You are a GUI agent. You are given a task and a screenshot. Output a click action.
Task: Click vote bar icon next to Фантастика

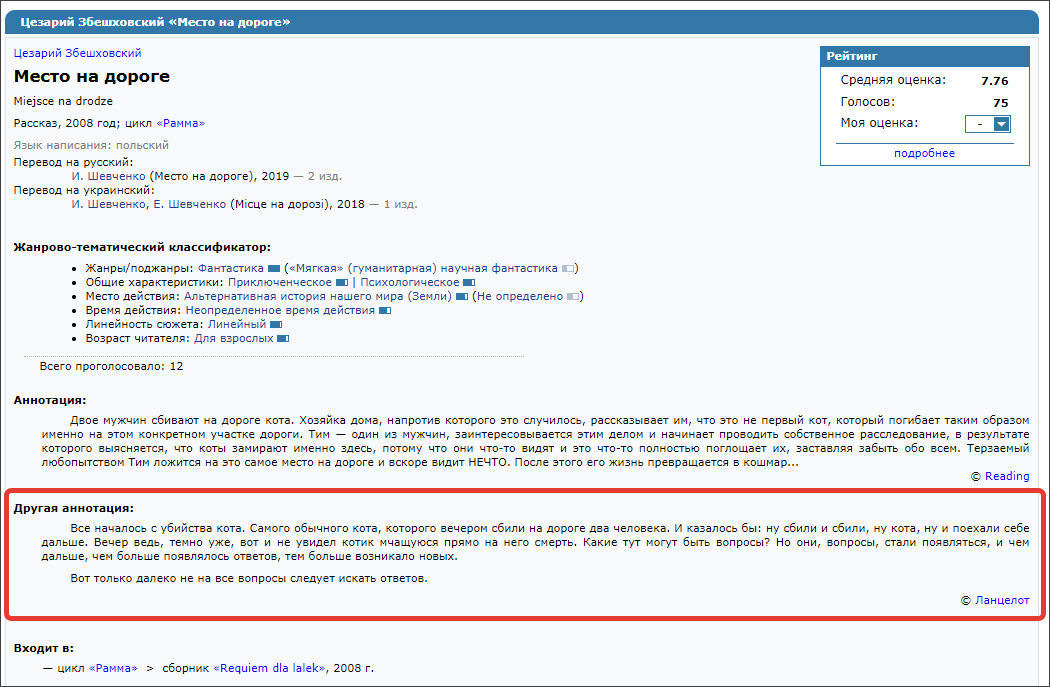point(274,269)
